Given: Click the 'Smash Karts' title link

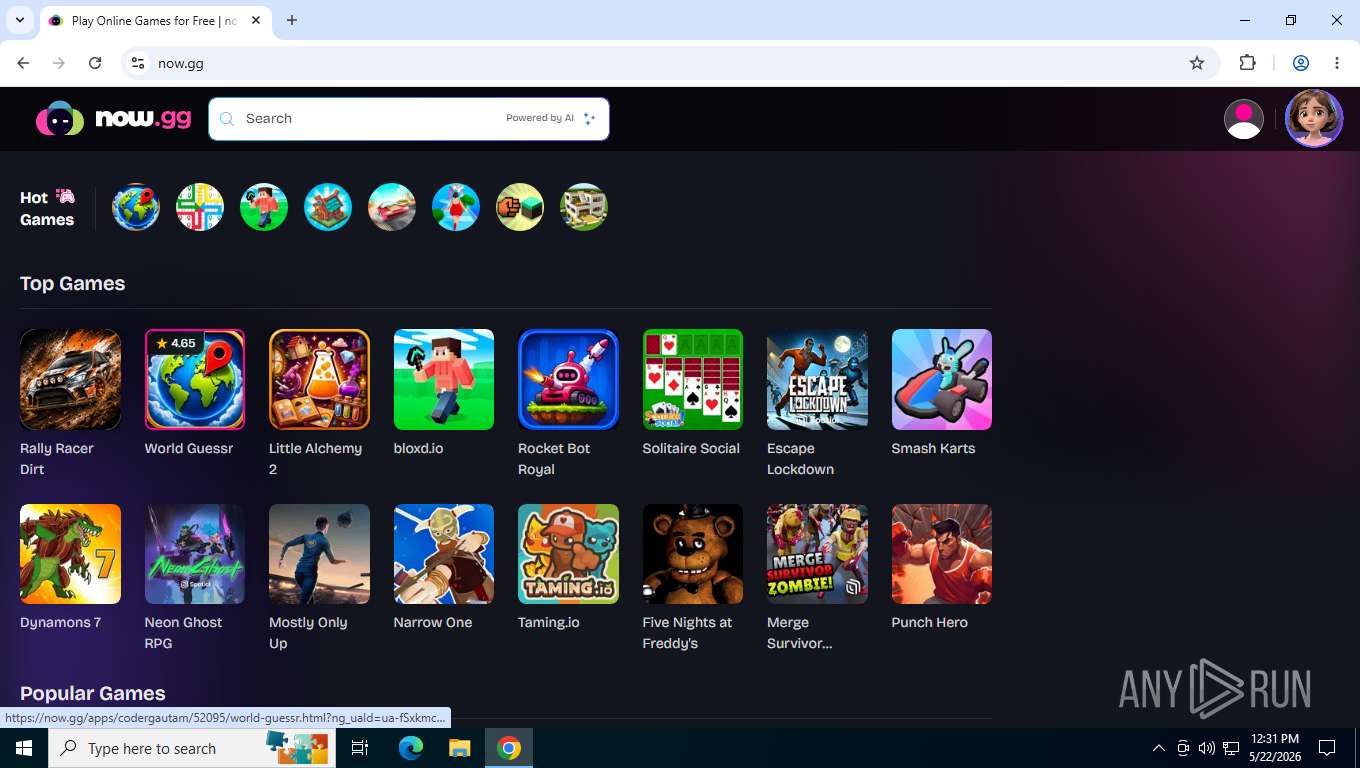Looking at the screenshot, I should (933, 448).
